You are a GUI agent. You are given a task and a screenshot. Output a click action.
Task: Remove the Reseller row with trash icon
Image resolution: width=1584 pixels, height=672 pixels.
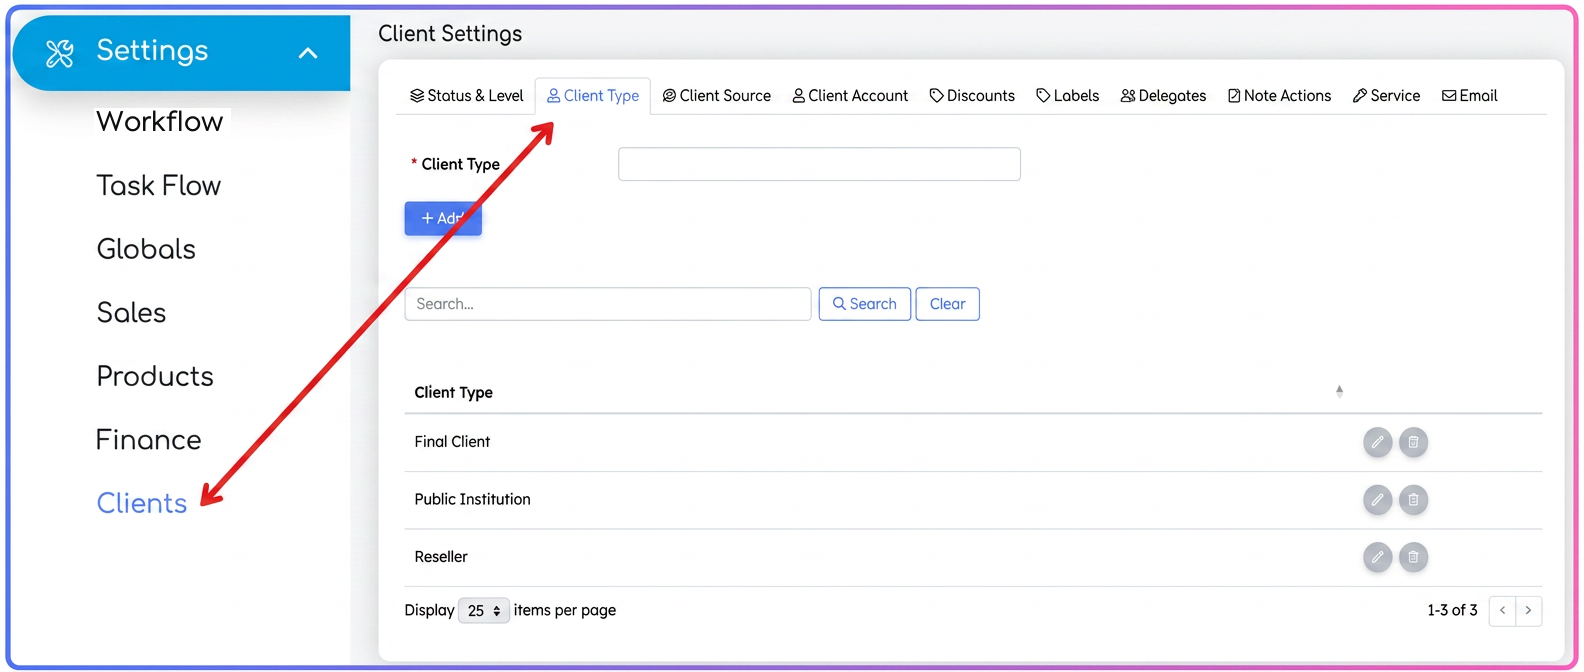[x=1413, y=557]
